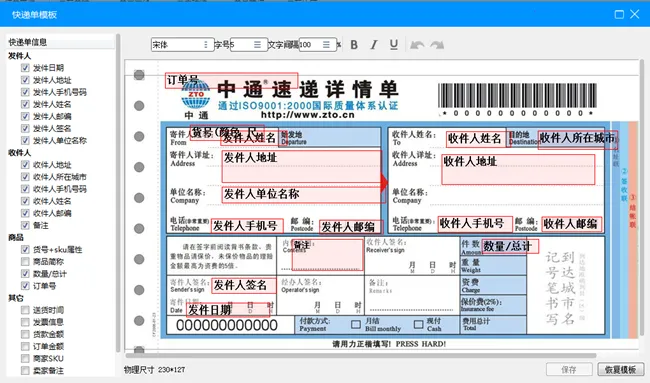Image resolution: width=650 pixels, height=383 pixels.
Task: Uncheck the 收件人姓名 checkbox
Action: click(x=25, y=201)
